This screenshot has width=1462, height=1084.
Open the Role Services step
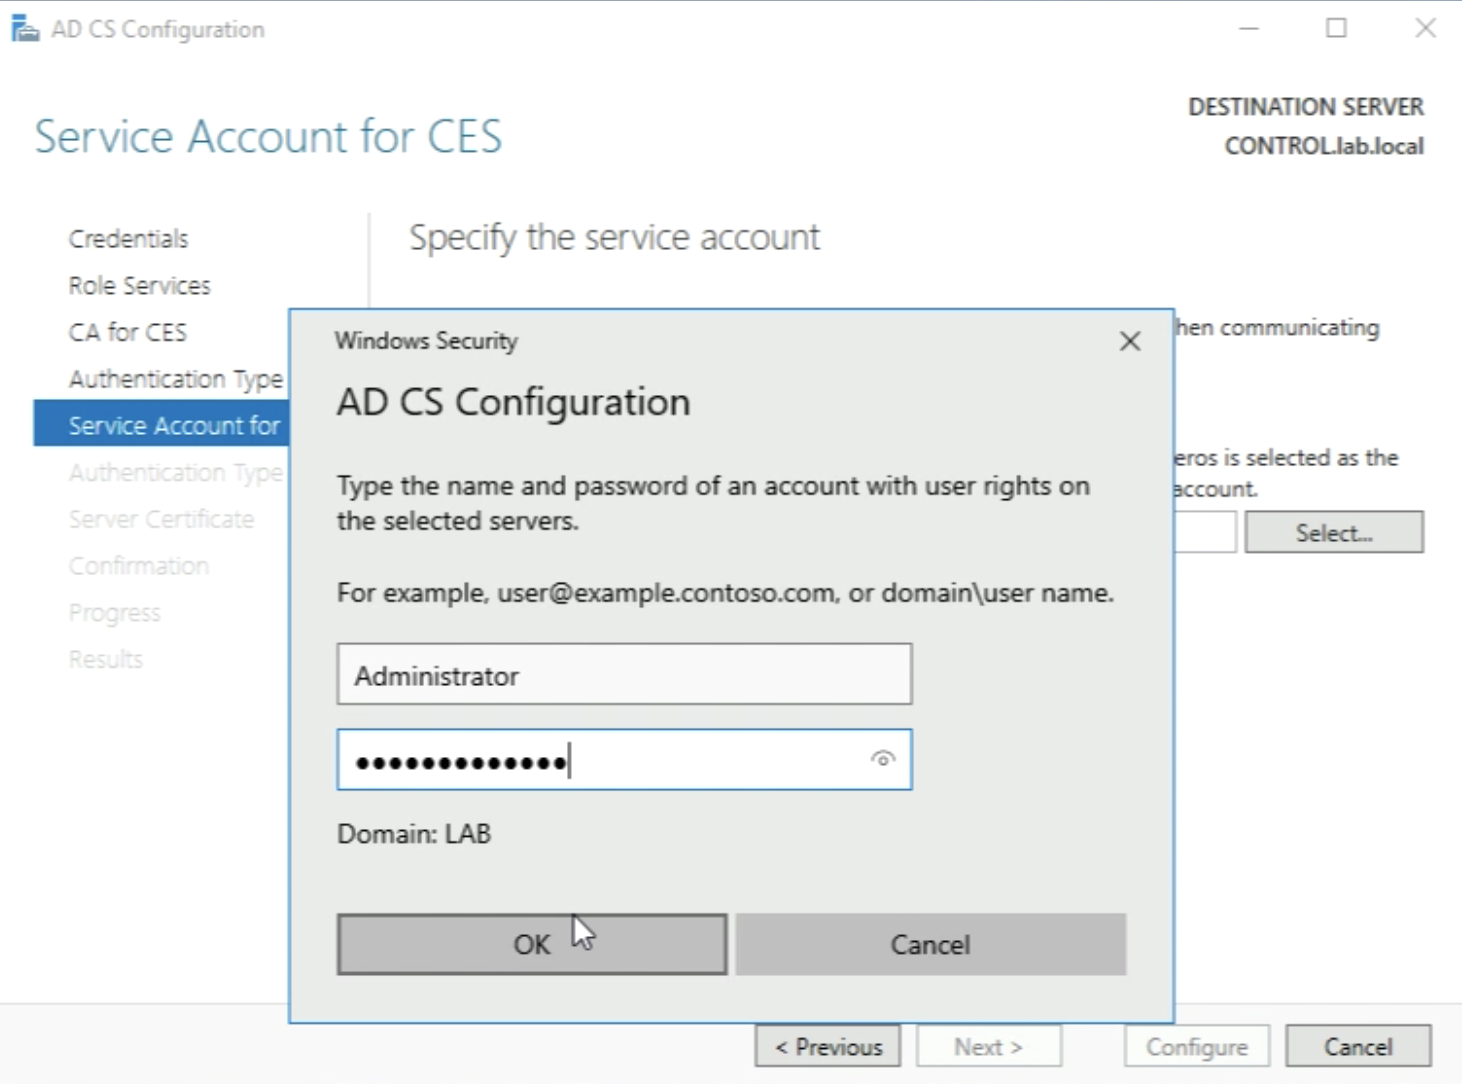[x=139, y=286]
